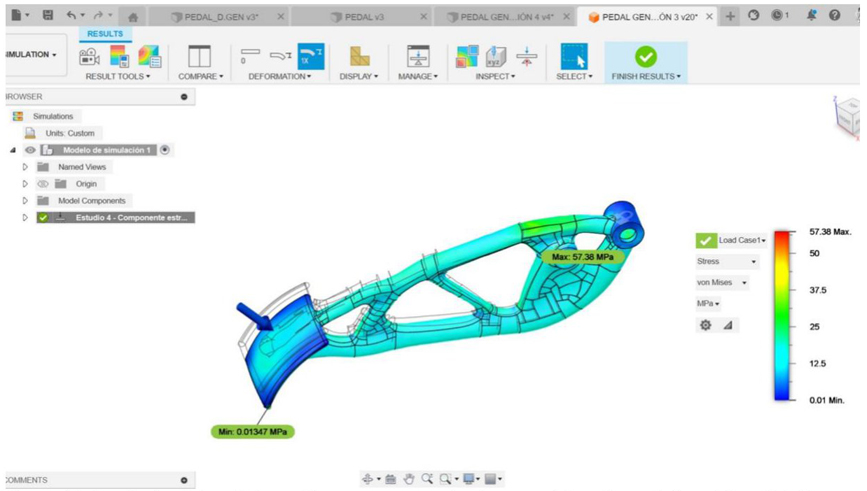
Task: Open the von Mises dropdown
Action: (722, 283)
